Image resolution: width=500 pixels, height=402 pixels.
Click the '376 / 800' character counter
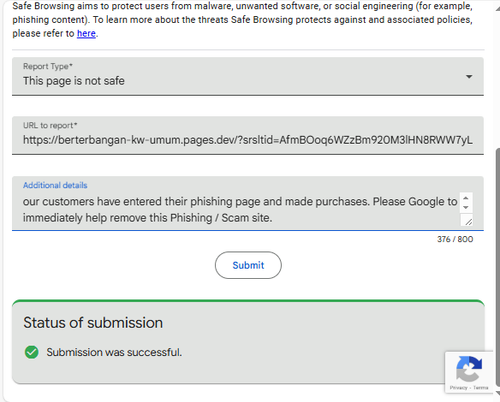tap(455, 239)
